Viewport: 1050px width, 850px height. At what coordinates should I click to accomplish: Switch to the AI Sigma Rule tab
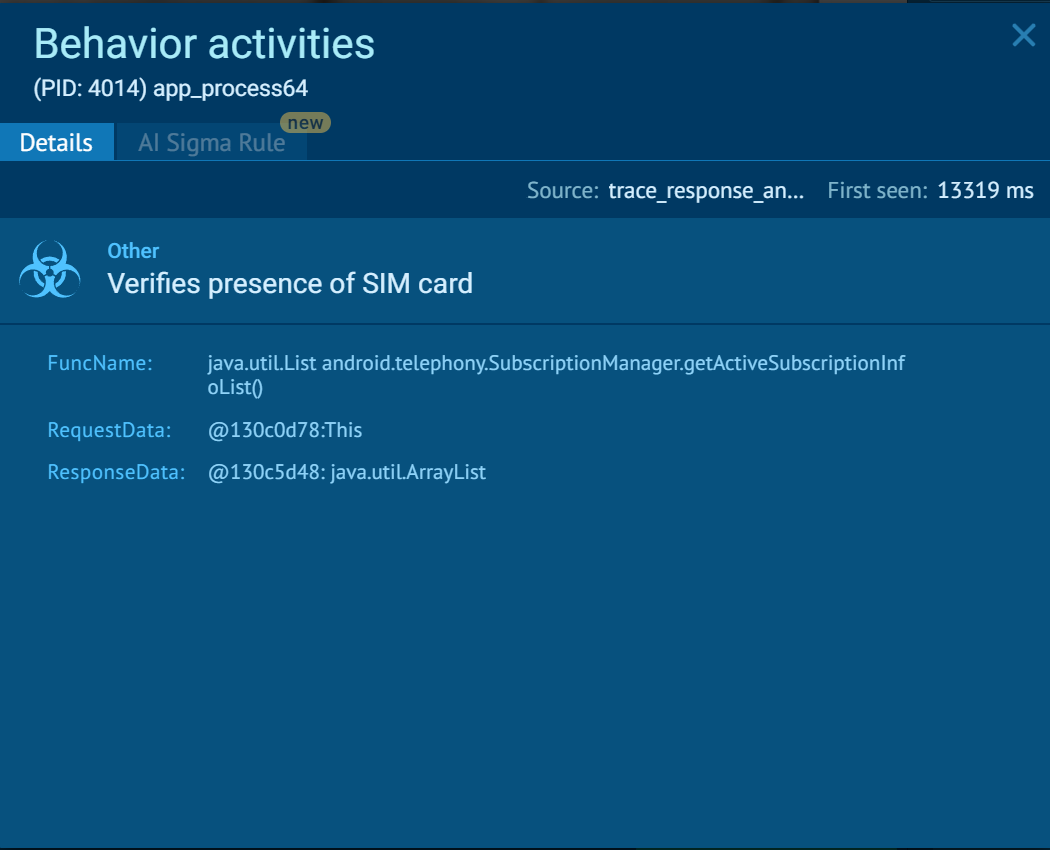pos(211,142)
